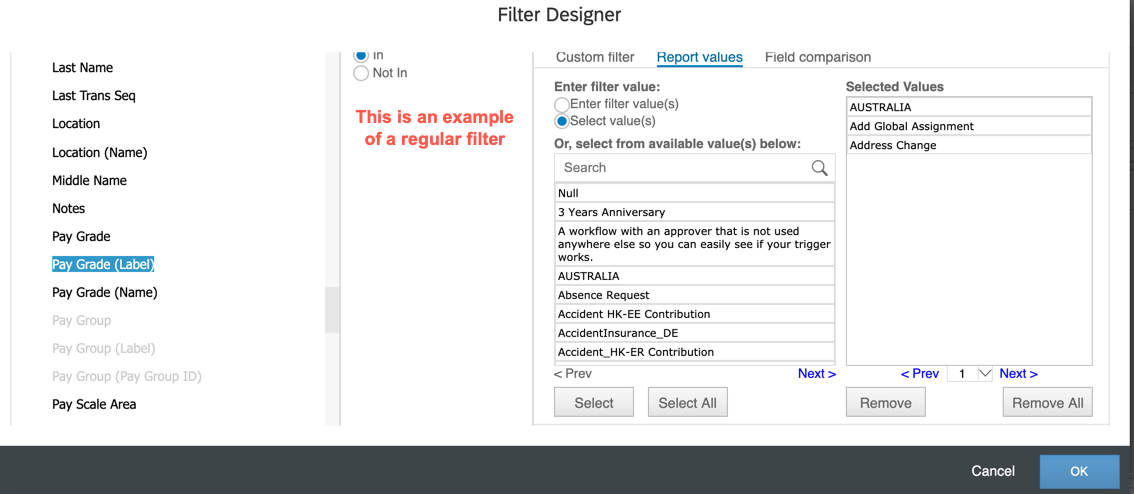
Task: Click the search magnifier icon
Action: pyautogui.click(x=819, y=168)
